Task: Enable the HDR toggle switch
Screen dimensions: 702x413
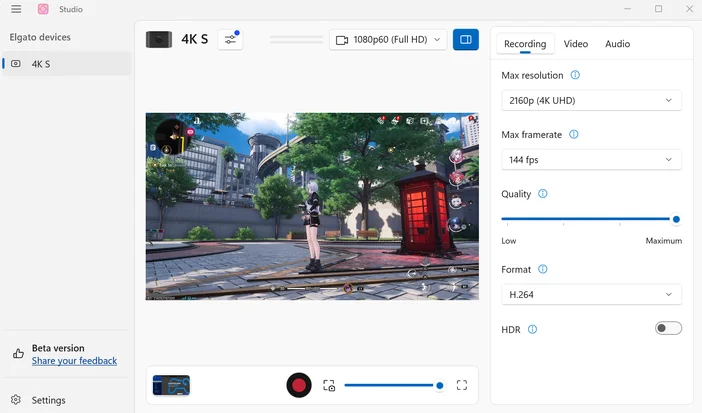Action: (668, 328)
